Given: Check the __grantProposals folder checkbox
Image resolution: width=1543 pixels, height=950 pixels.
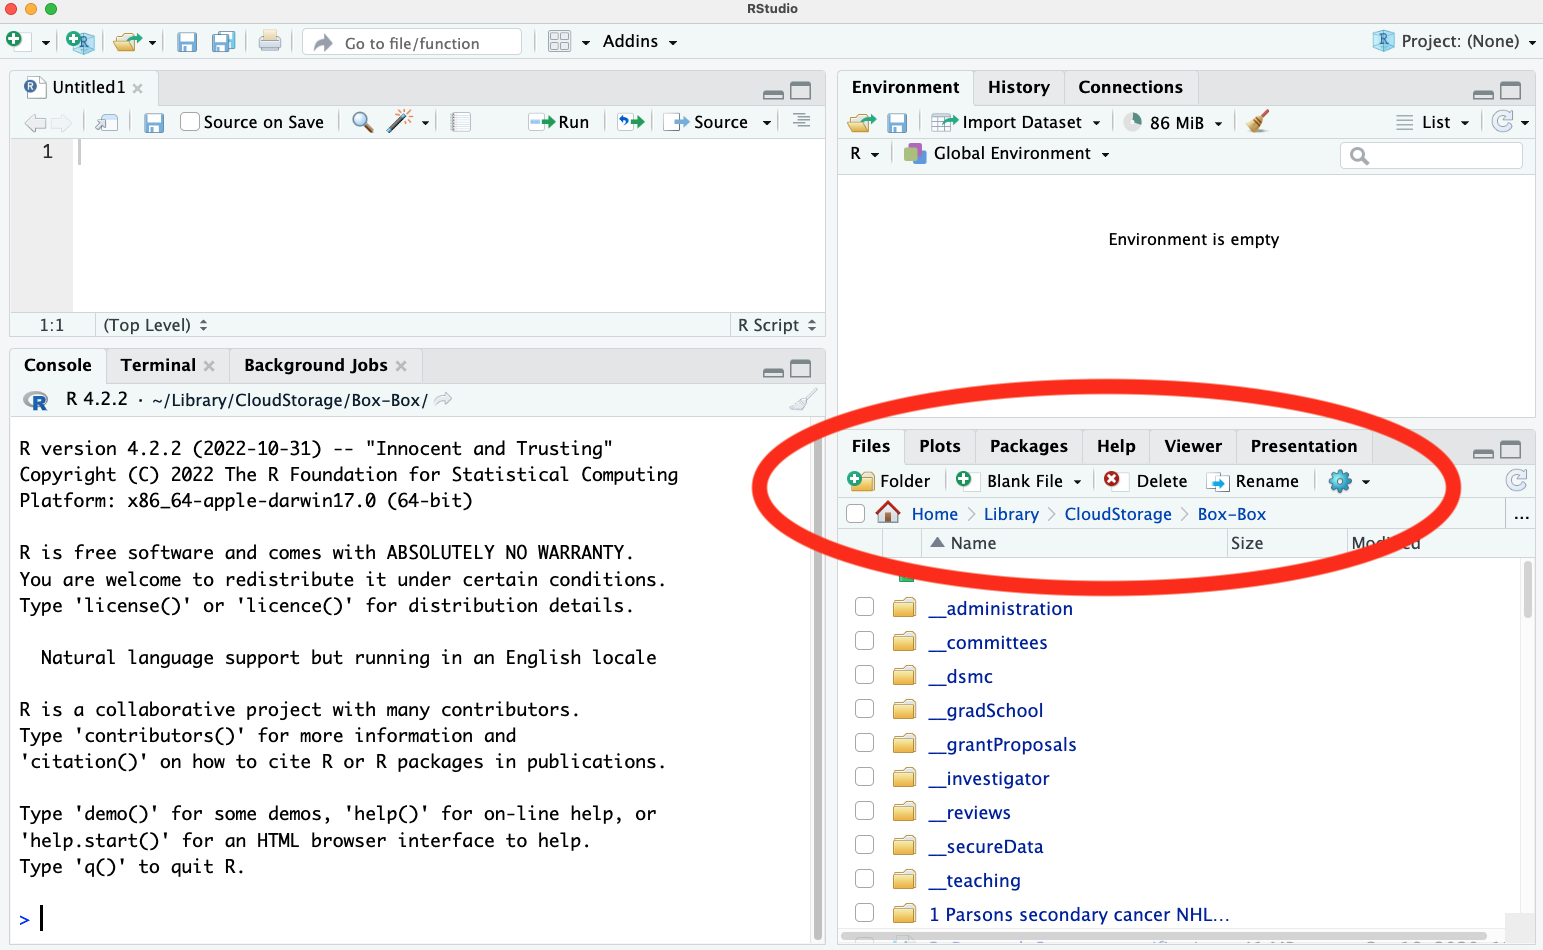Looking at the screenshot, I should [865, 743].
